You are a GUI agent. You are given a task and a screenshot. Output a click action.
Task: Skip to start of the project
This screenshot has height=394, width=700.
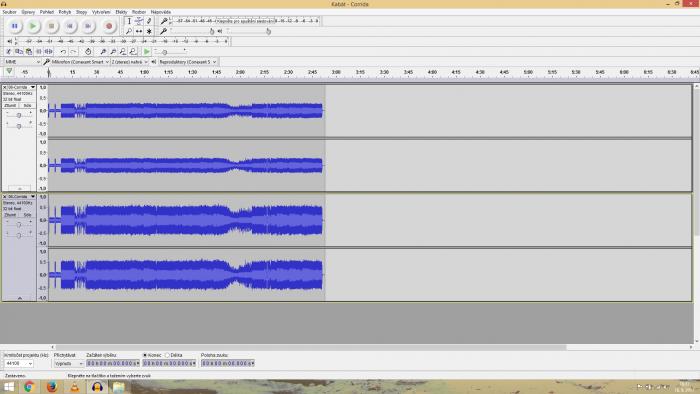(x=69, y=26)
